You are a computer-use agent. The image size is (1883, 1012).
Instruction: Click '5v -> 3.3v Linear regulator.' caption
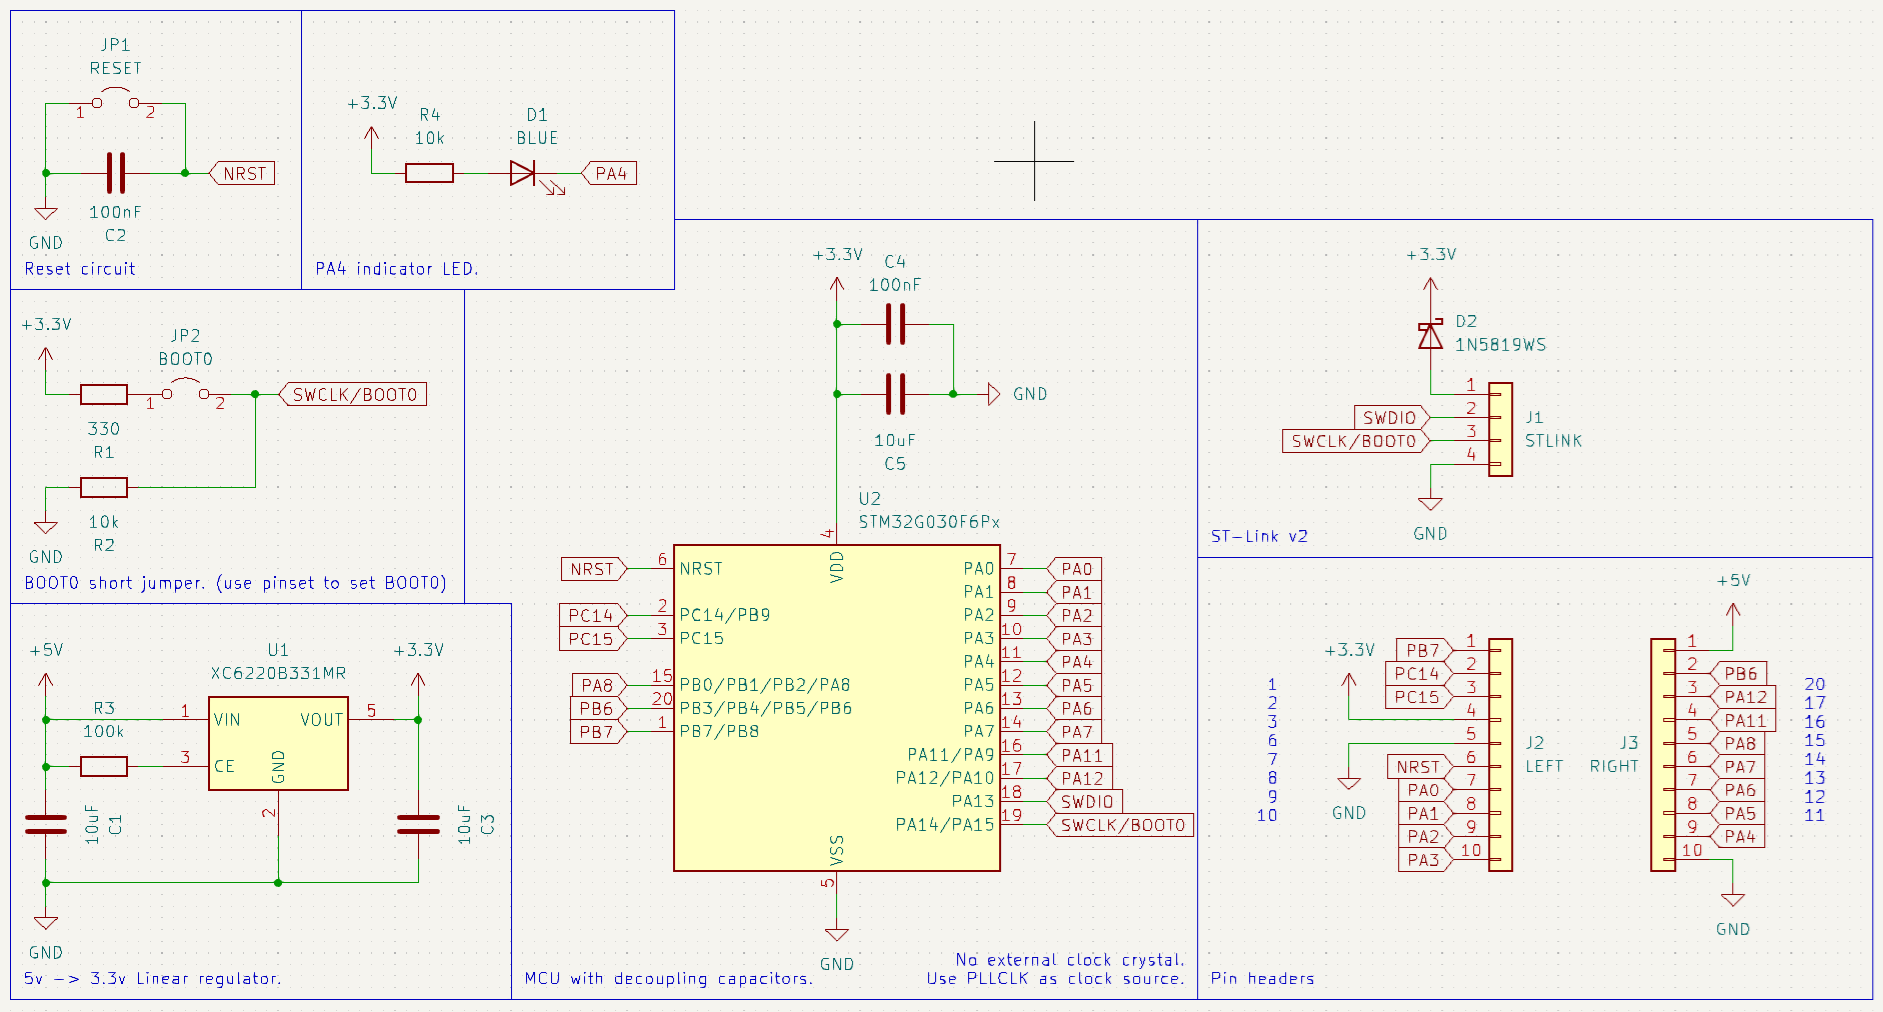(x=153, y=978)
